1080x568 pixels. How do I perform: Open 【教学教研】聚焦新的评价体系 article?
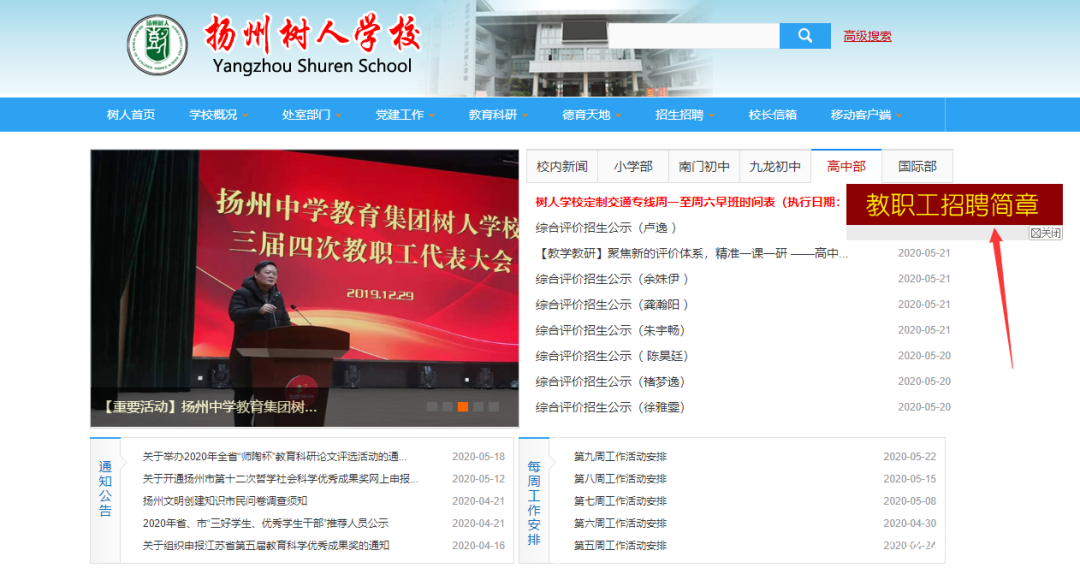coord(692,253)
